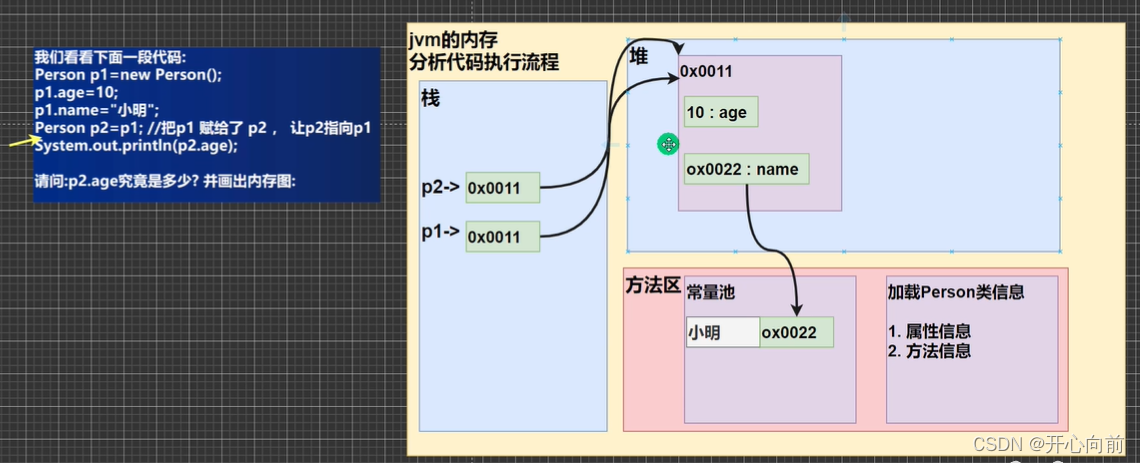Viewport: 1140px width, 463px height.
Task: Click the "加载Person类信息" heading
Action: [956, 292]
